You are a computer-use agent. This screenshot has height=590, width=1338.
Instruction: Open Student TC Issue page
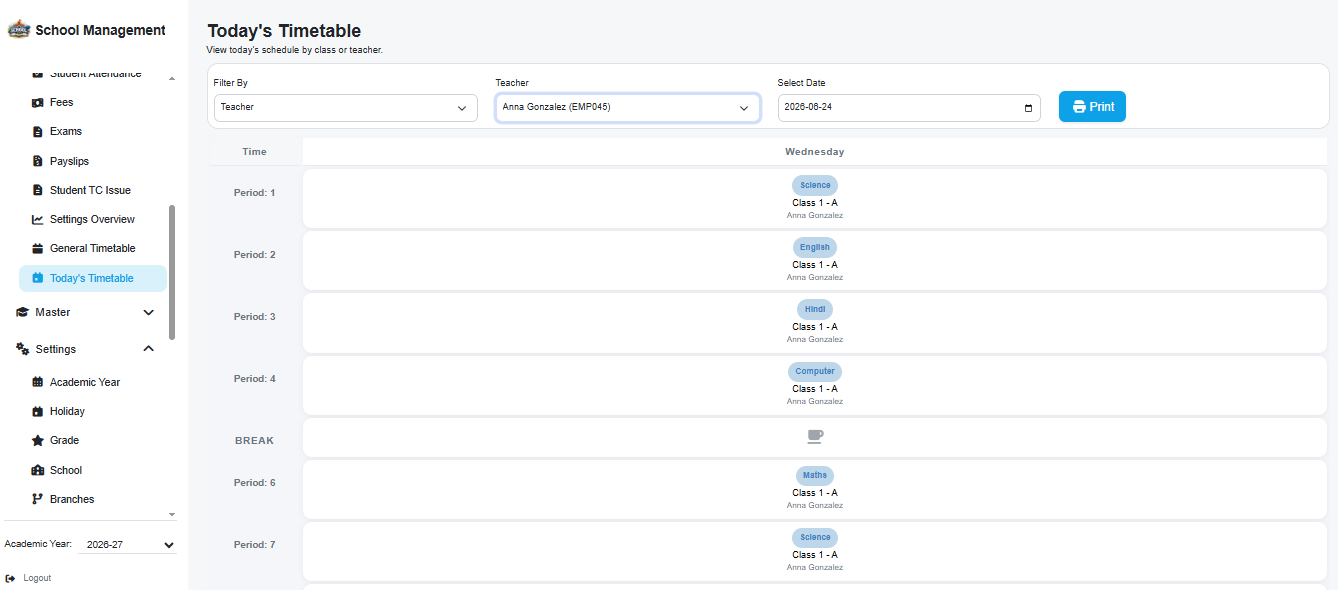(92, 190)
